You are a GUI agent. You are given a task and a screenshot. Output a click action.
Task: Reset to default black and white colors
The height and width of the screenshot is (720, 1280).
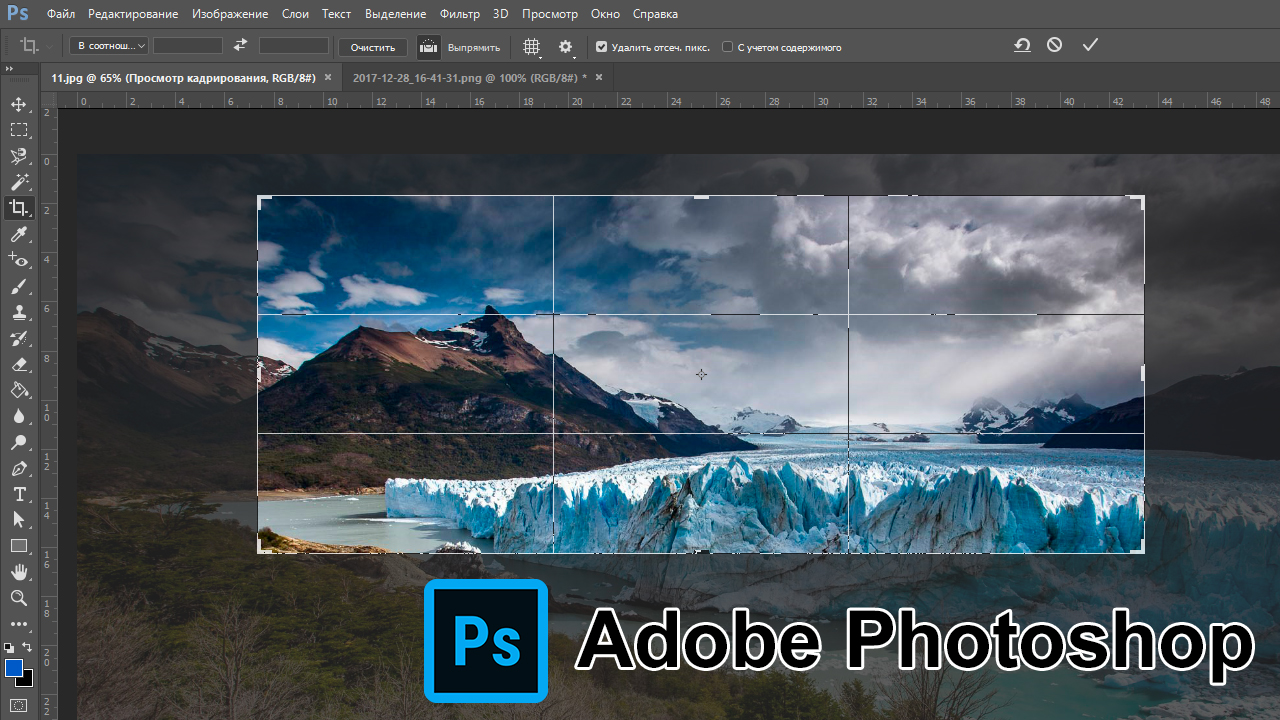click(x=9, y=648)
